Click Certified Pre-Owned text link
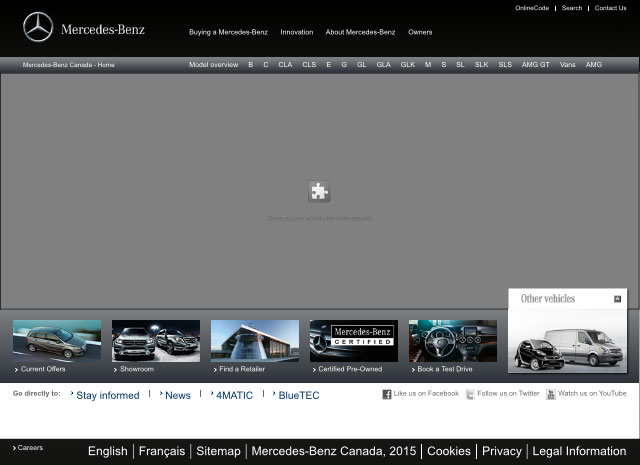Viewport: 640px width, 465px height. [350, 369]
